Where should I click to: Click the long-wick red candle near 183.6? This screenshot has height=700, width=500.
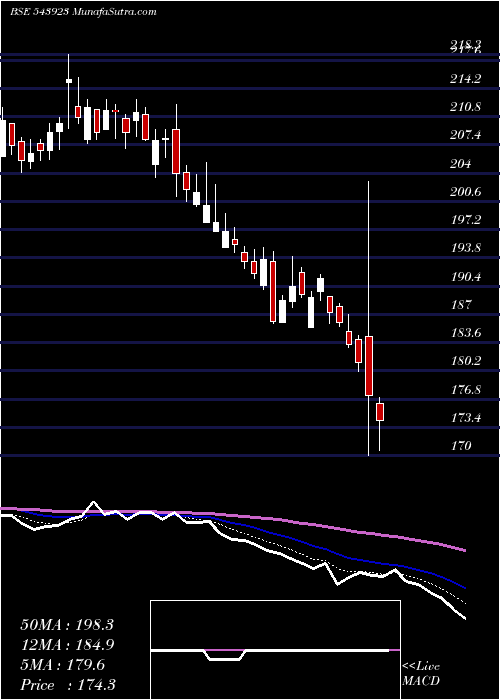pos(369,366)
